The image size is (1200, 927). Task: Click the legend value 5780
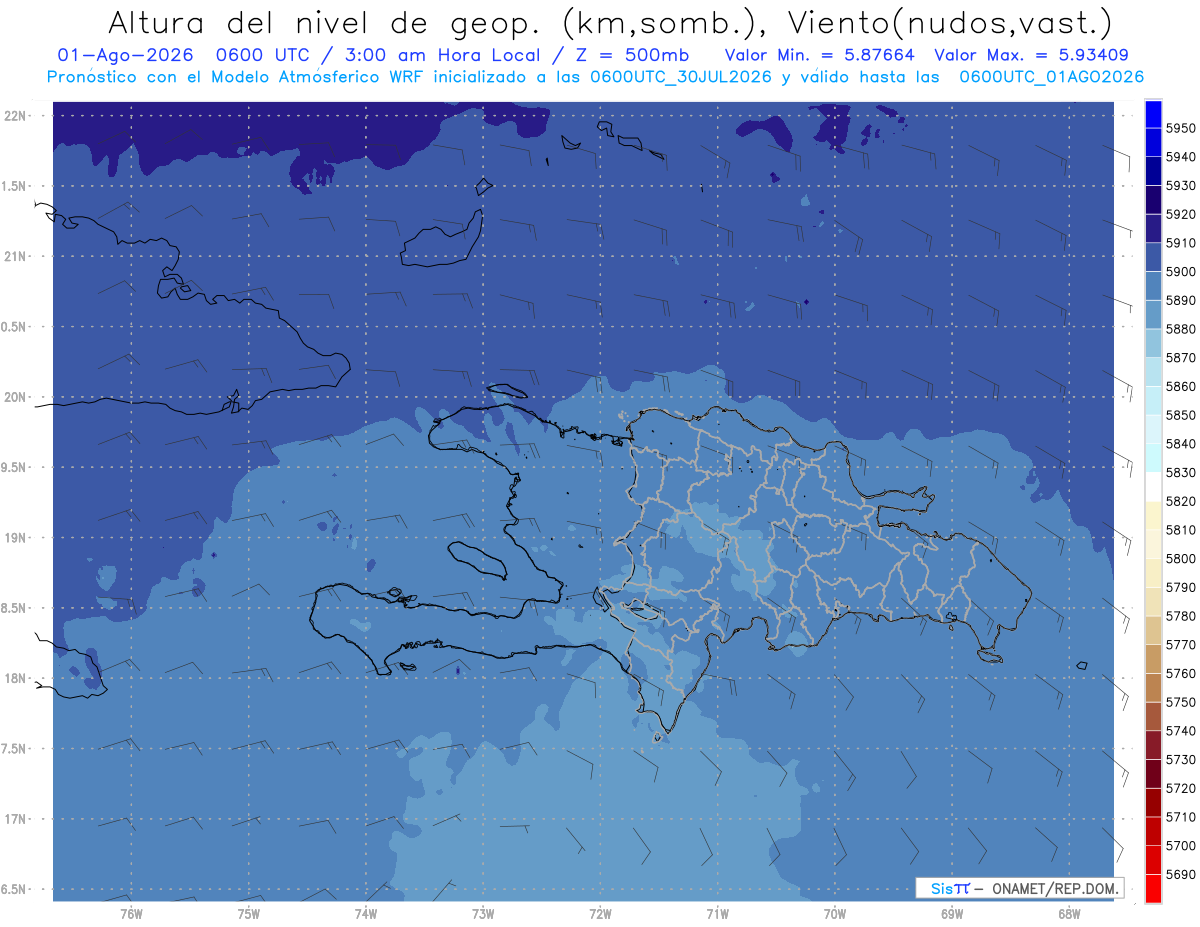point(1181,616)
